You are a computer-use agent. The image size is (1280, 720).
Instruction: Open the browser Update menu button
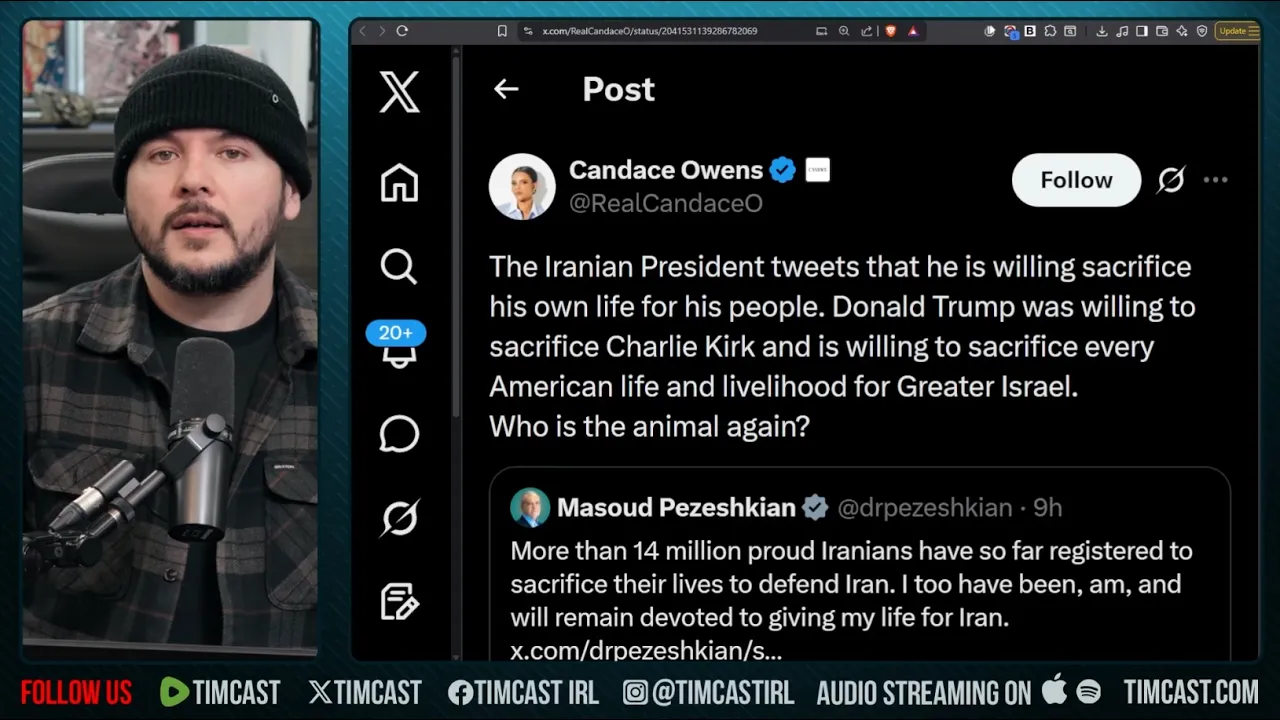tap(1236, 31)
